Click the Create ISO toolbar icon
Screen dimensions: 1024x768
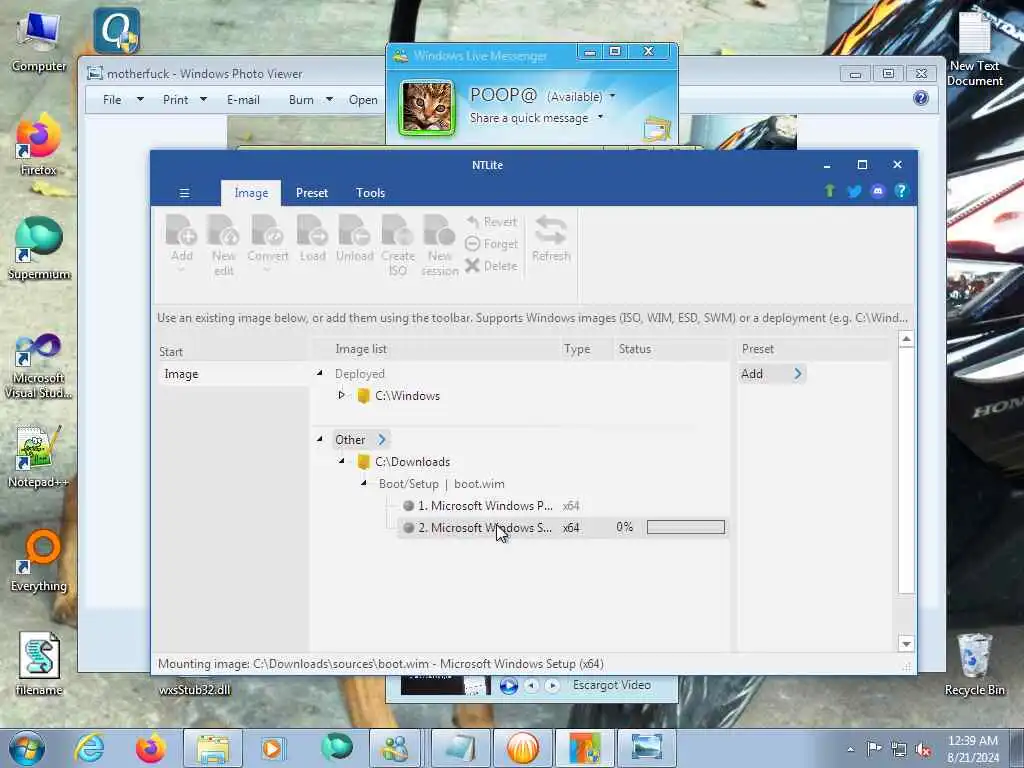(398, 245)
